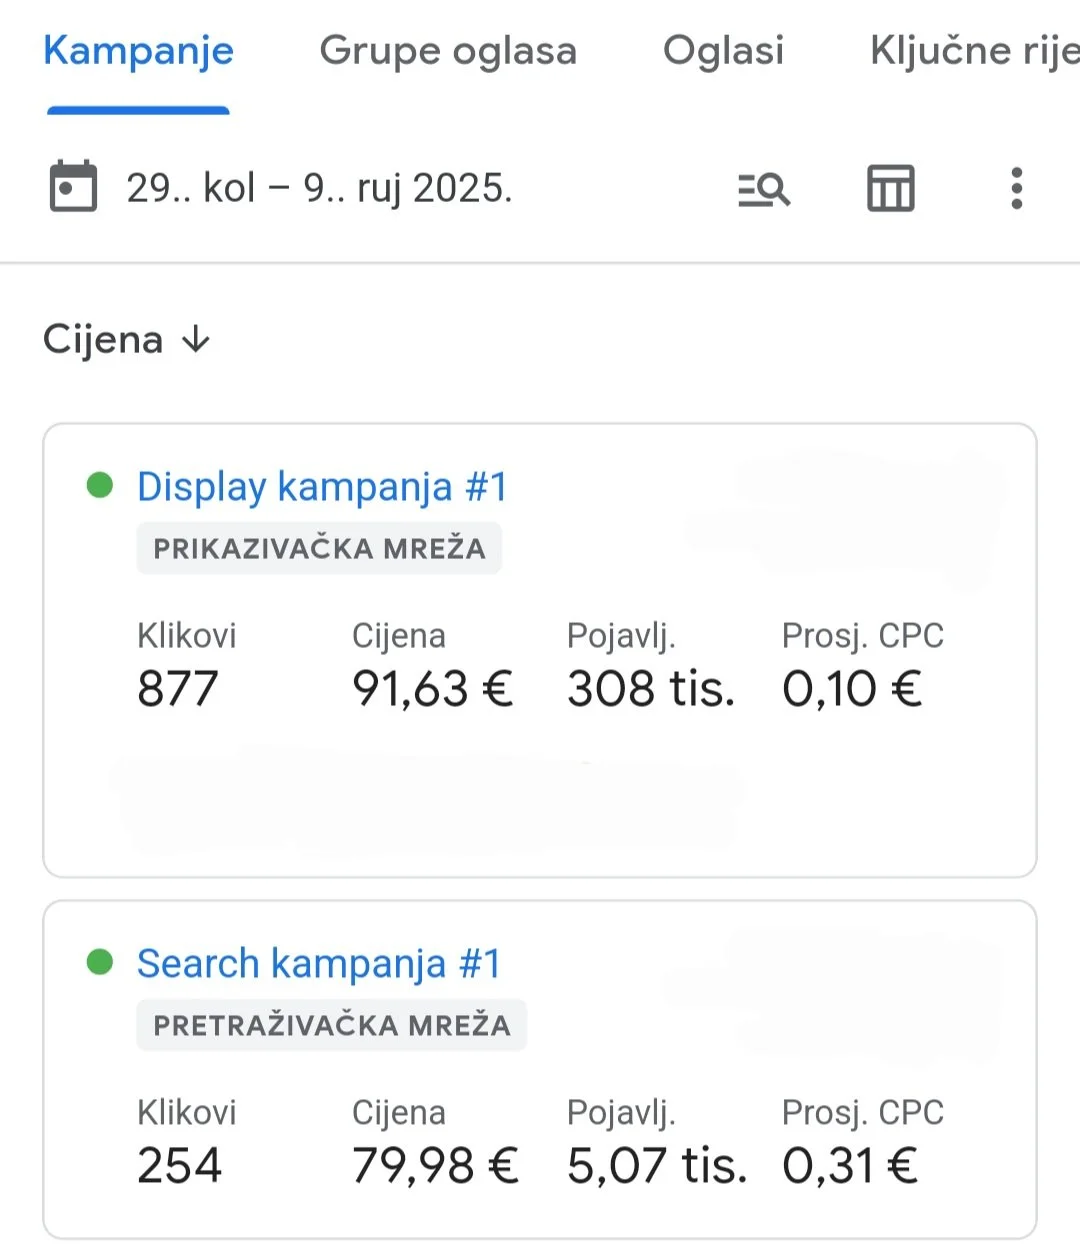This screenshot has width=1080, height=1258.
Task: Click green status dot of Search kampanja
Action: [100, 963]
